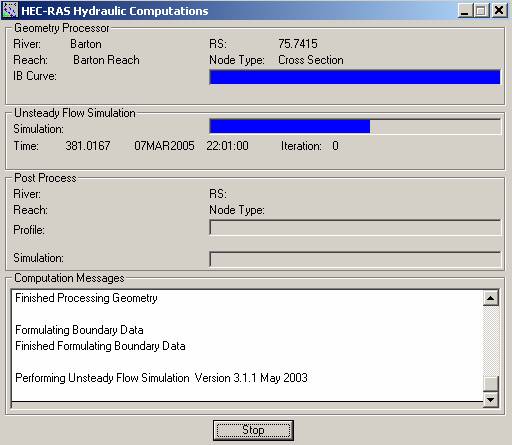Minimize the Hydraulic Computations window
Image resolution: width=512 pixels, height=445 pixels.
(x=464, y=10)
